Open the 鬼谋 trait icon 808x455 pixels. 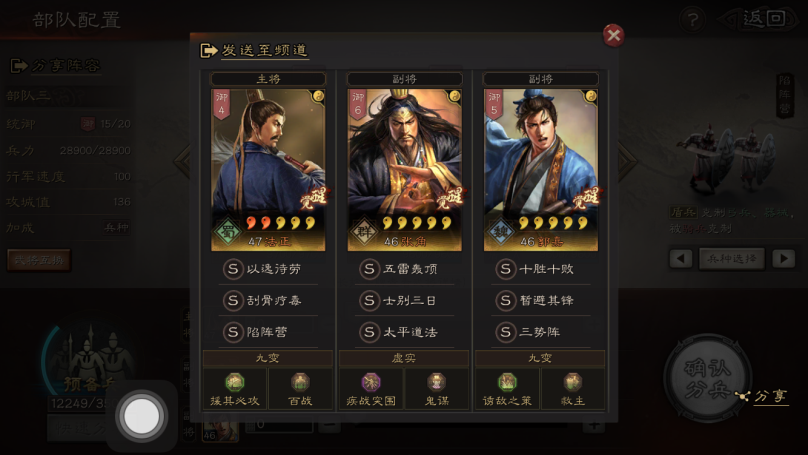pos(436,382)
